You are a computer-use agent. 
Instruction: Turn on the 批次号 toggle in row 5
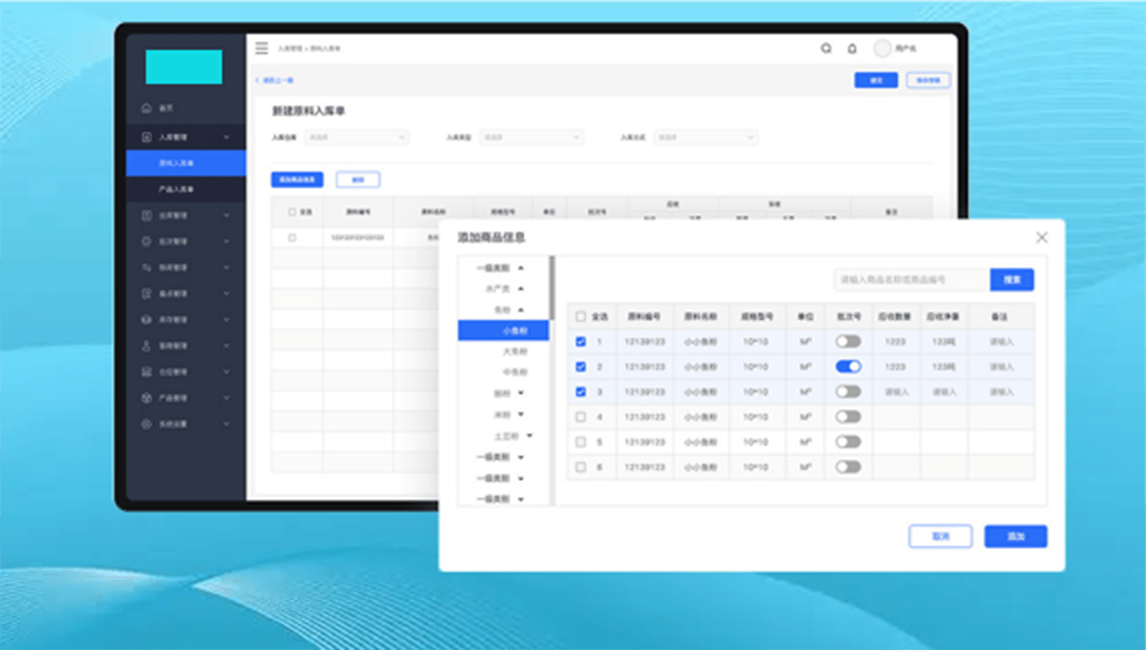point(848,442)
